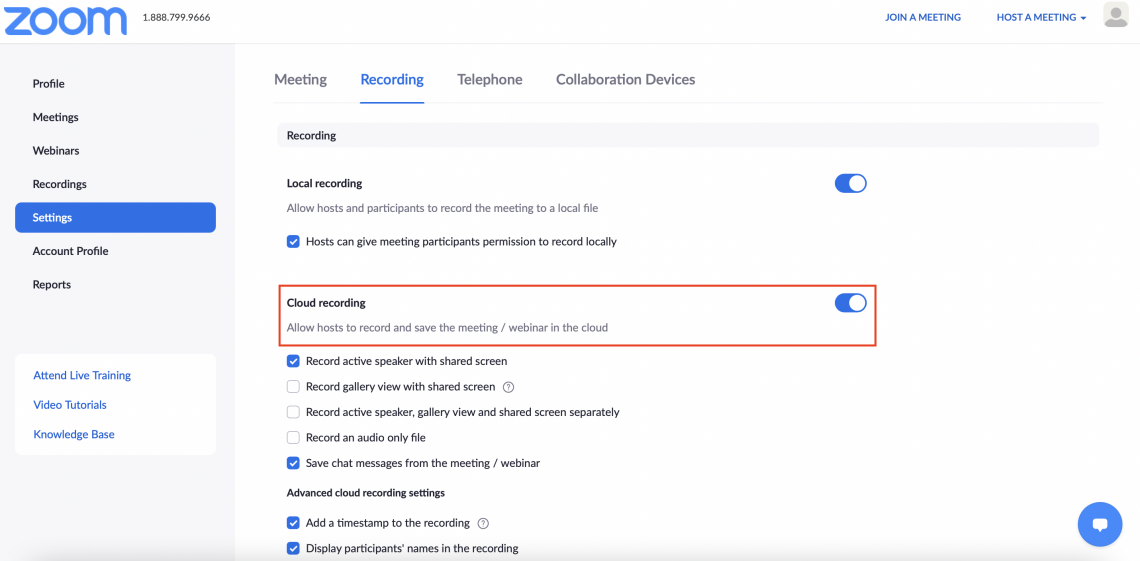Expand the Host a Meeting dropdown
Viewport: 1140px width, 561px height.
pyautogui.click(x=1041, y=17)
